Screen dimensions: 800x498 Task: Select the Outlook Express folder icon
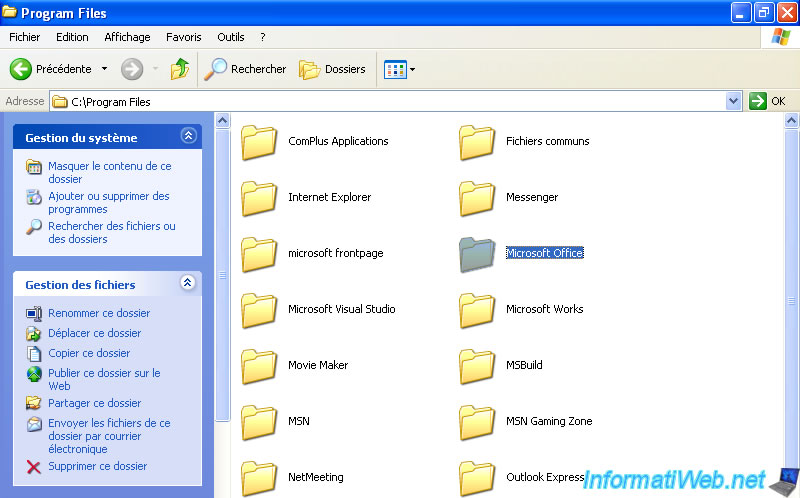477,478
